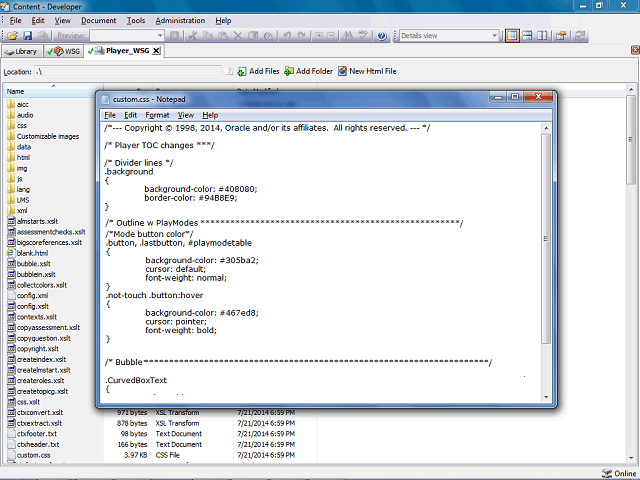The height and width of the screenshot is (480, 640).
Task: Select the Customizable images folder
Action: (x=43, y=136)
